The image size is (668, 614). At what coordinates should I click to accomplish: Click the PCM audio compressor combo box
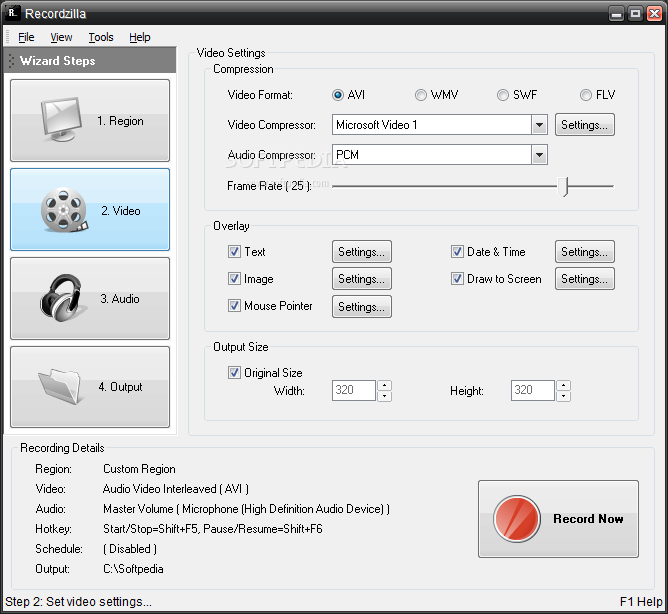click(x=440, y=155)
